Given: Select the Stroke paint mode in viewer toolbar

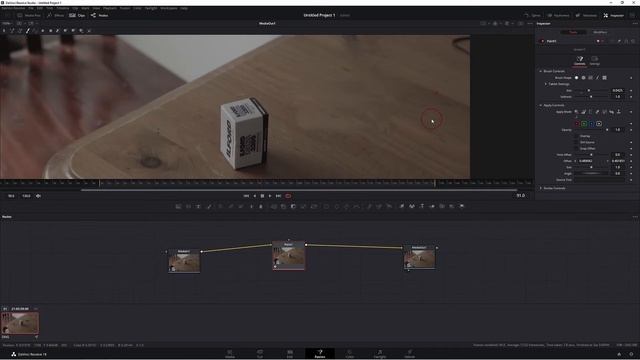Looking at the screenshot, I should click(x=28, y=31).
